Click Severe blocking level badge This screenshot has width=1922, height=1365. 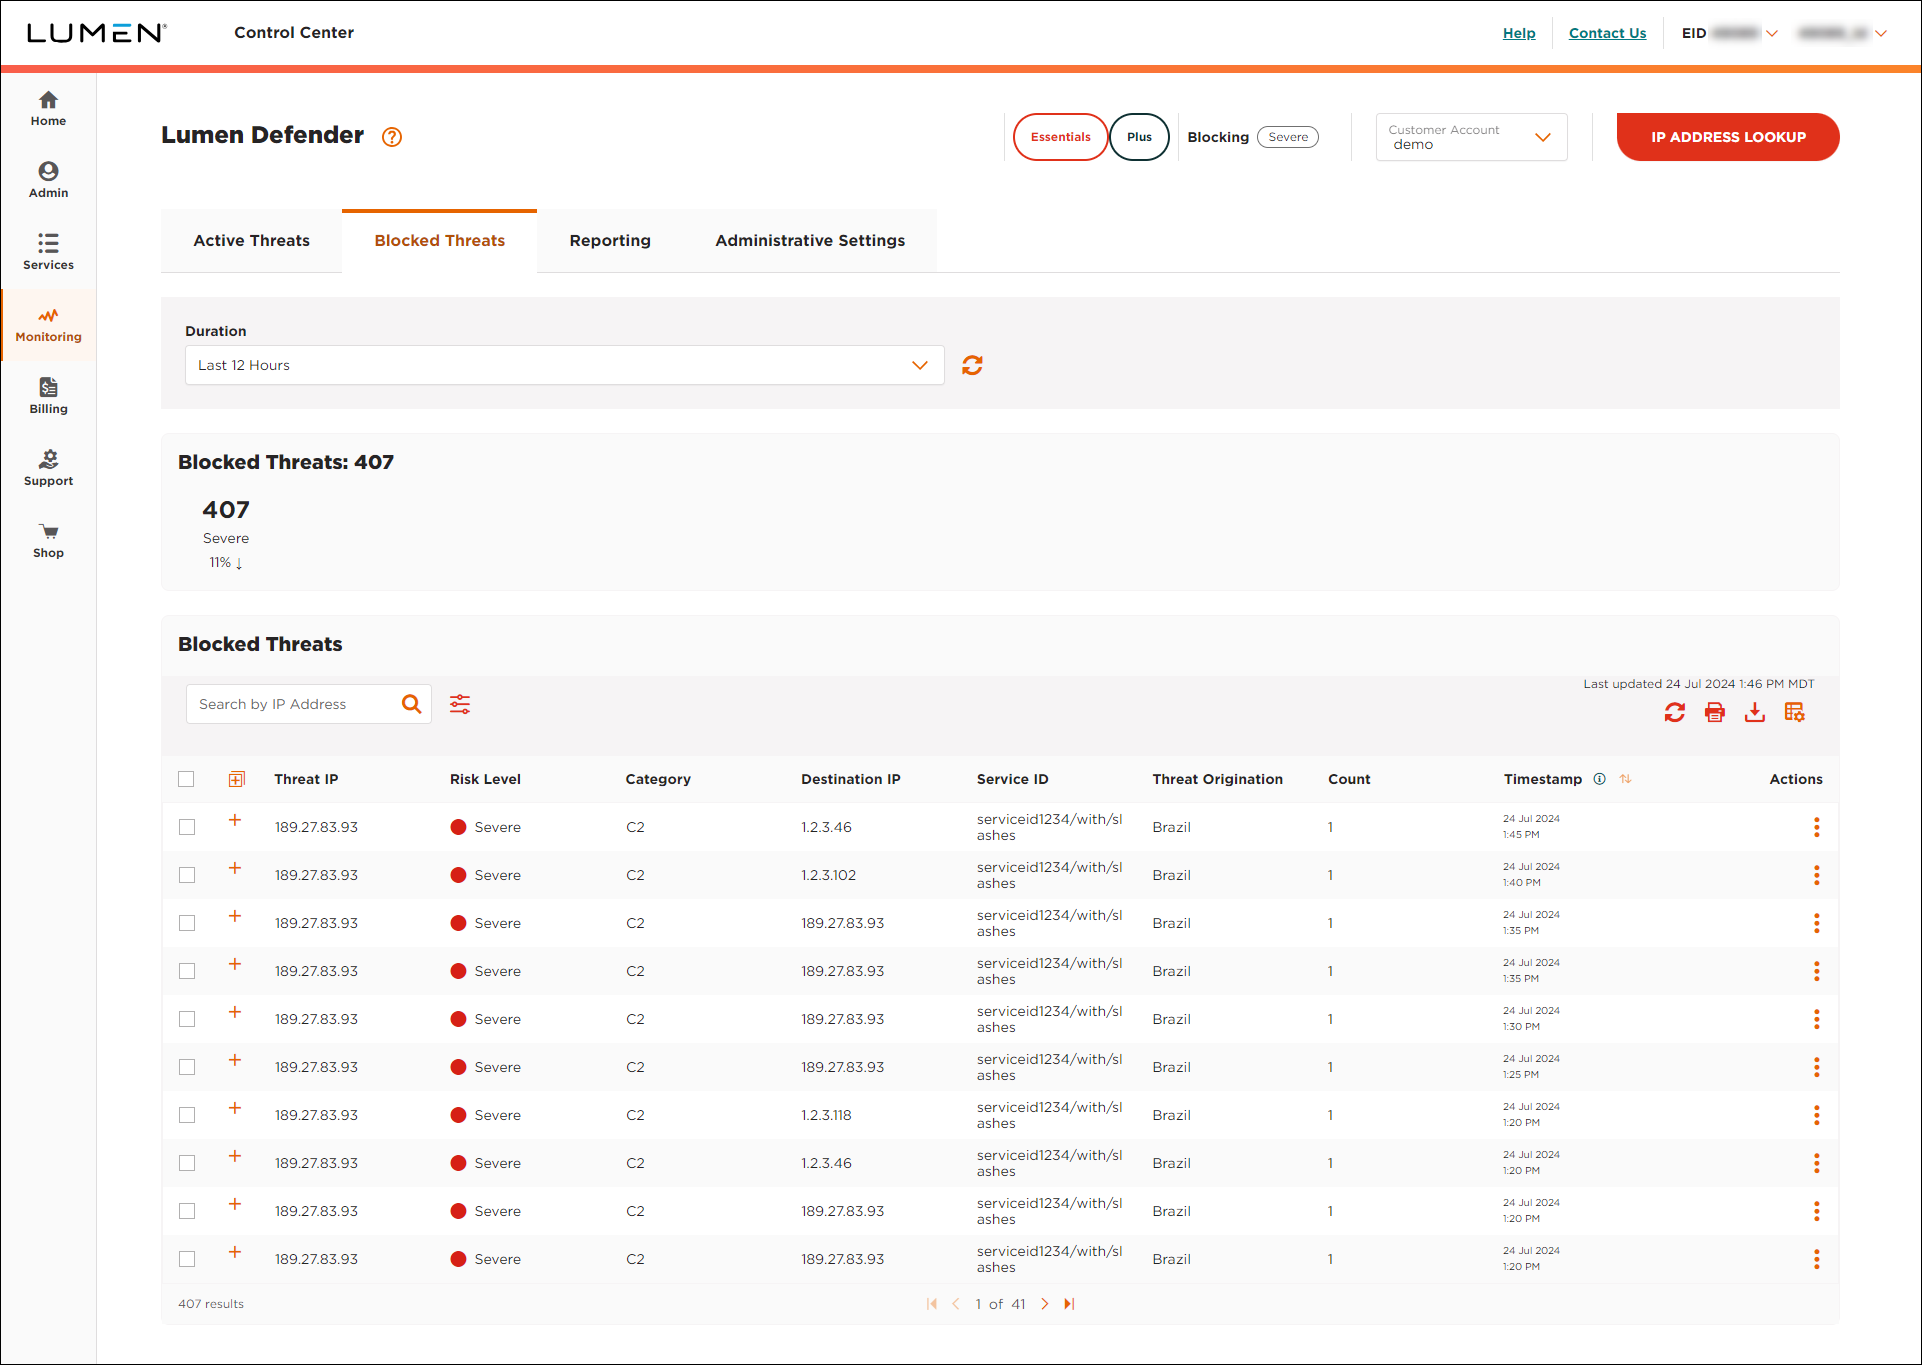coord(1288,137)
